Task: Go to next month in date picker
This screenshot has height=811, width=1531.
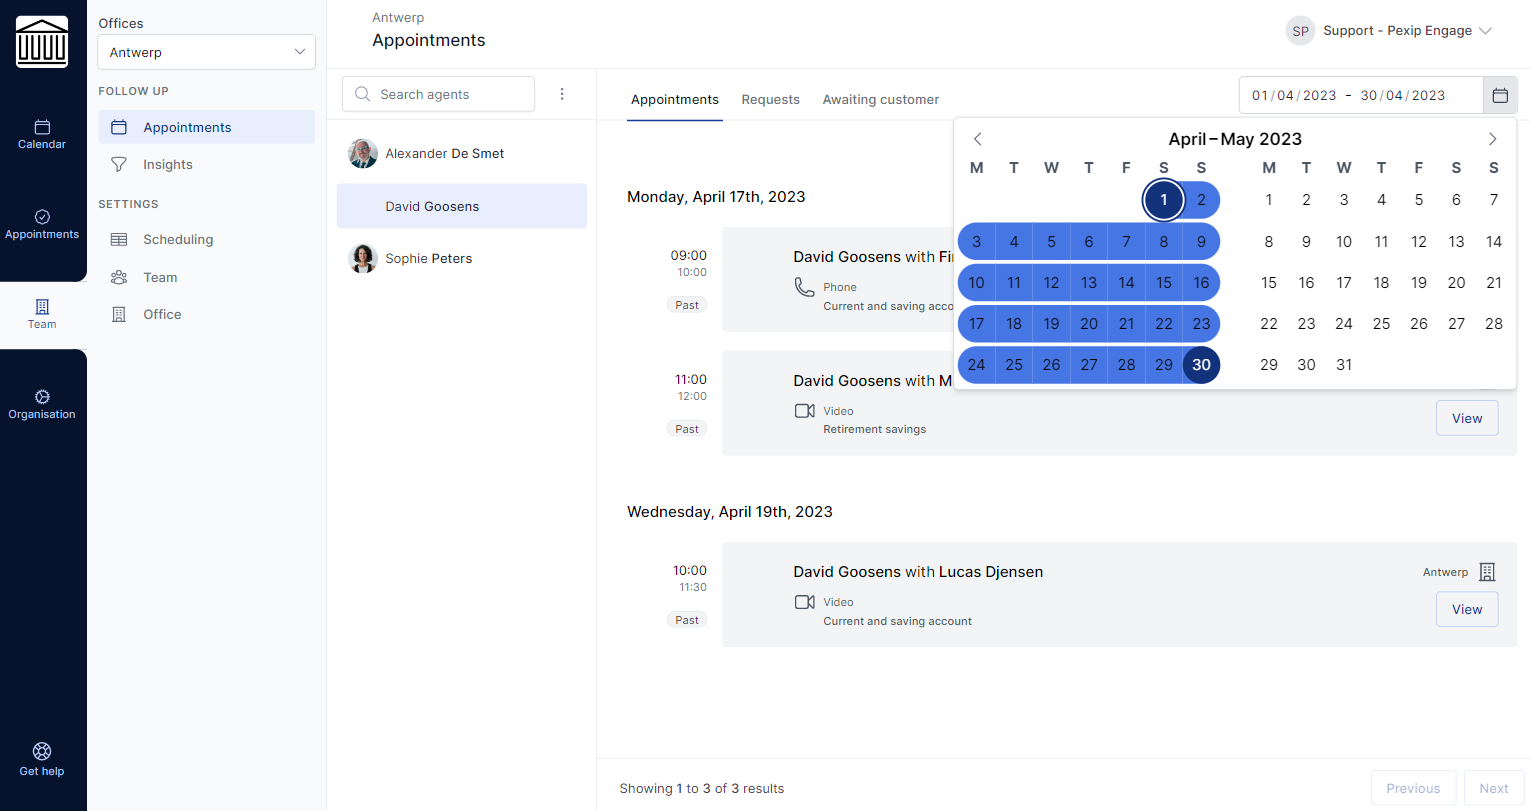Action: [1492, 139]
